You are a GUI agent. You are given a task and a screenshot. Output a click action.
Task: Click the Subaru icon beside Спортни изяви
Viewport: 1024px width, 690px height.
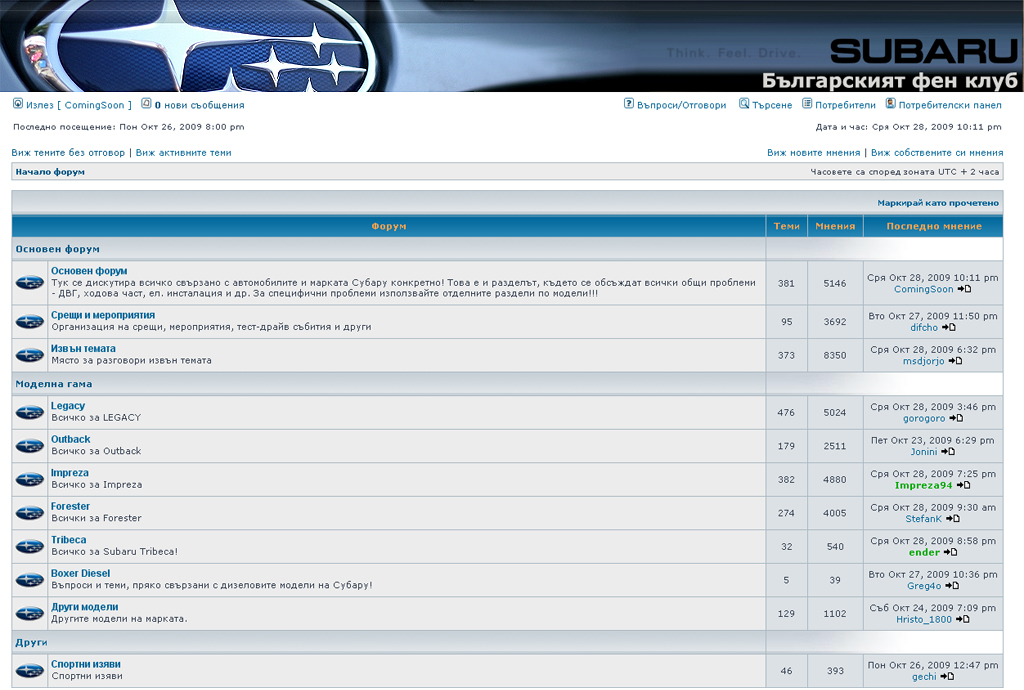[x=29, y=670]
